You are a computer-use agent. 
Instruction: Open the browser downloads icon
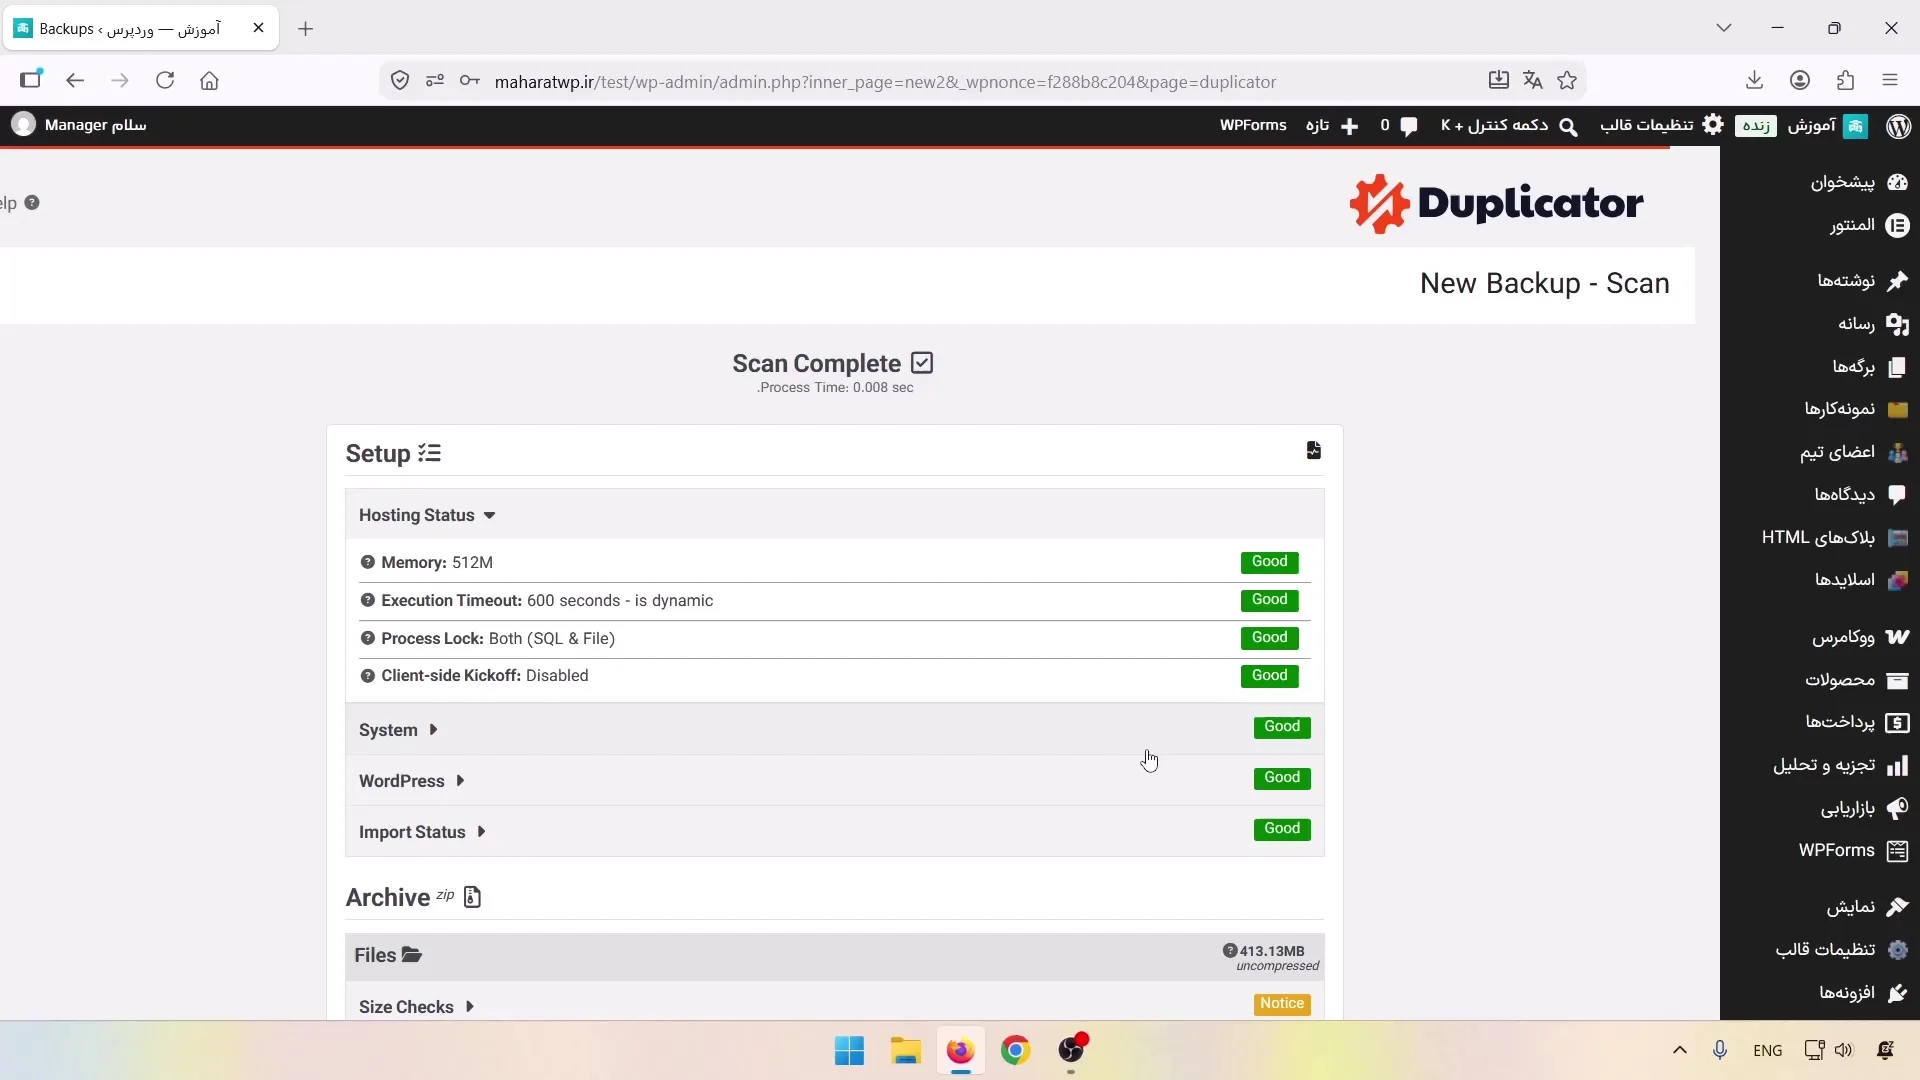[x=1754, y=81]
